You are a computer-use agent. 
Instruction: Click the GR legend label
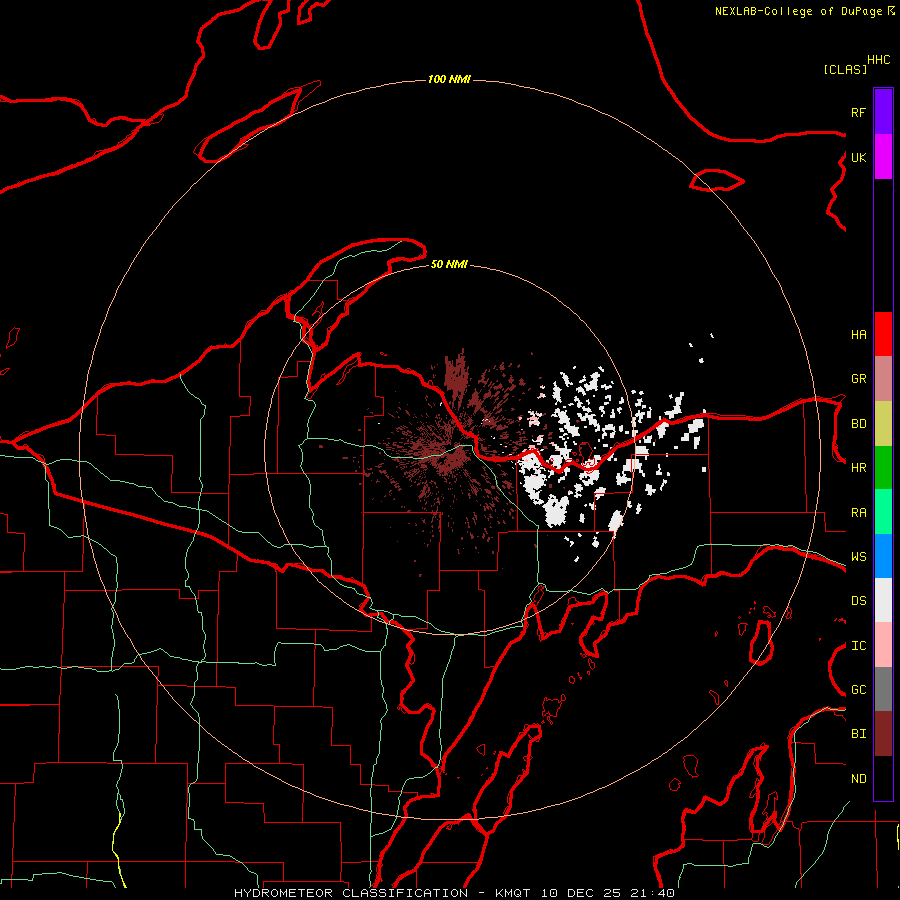(x=858, y=379)
